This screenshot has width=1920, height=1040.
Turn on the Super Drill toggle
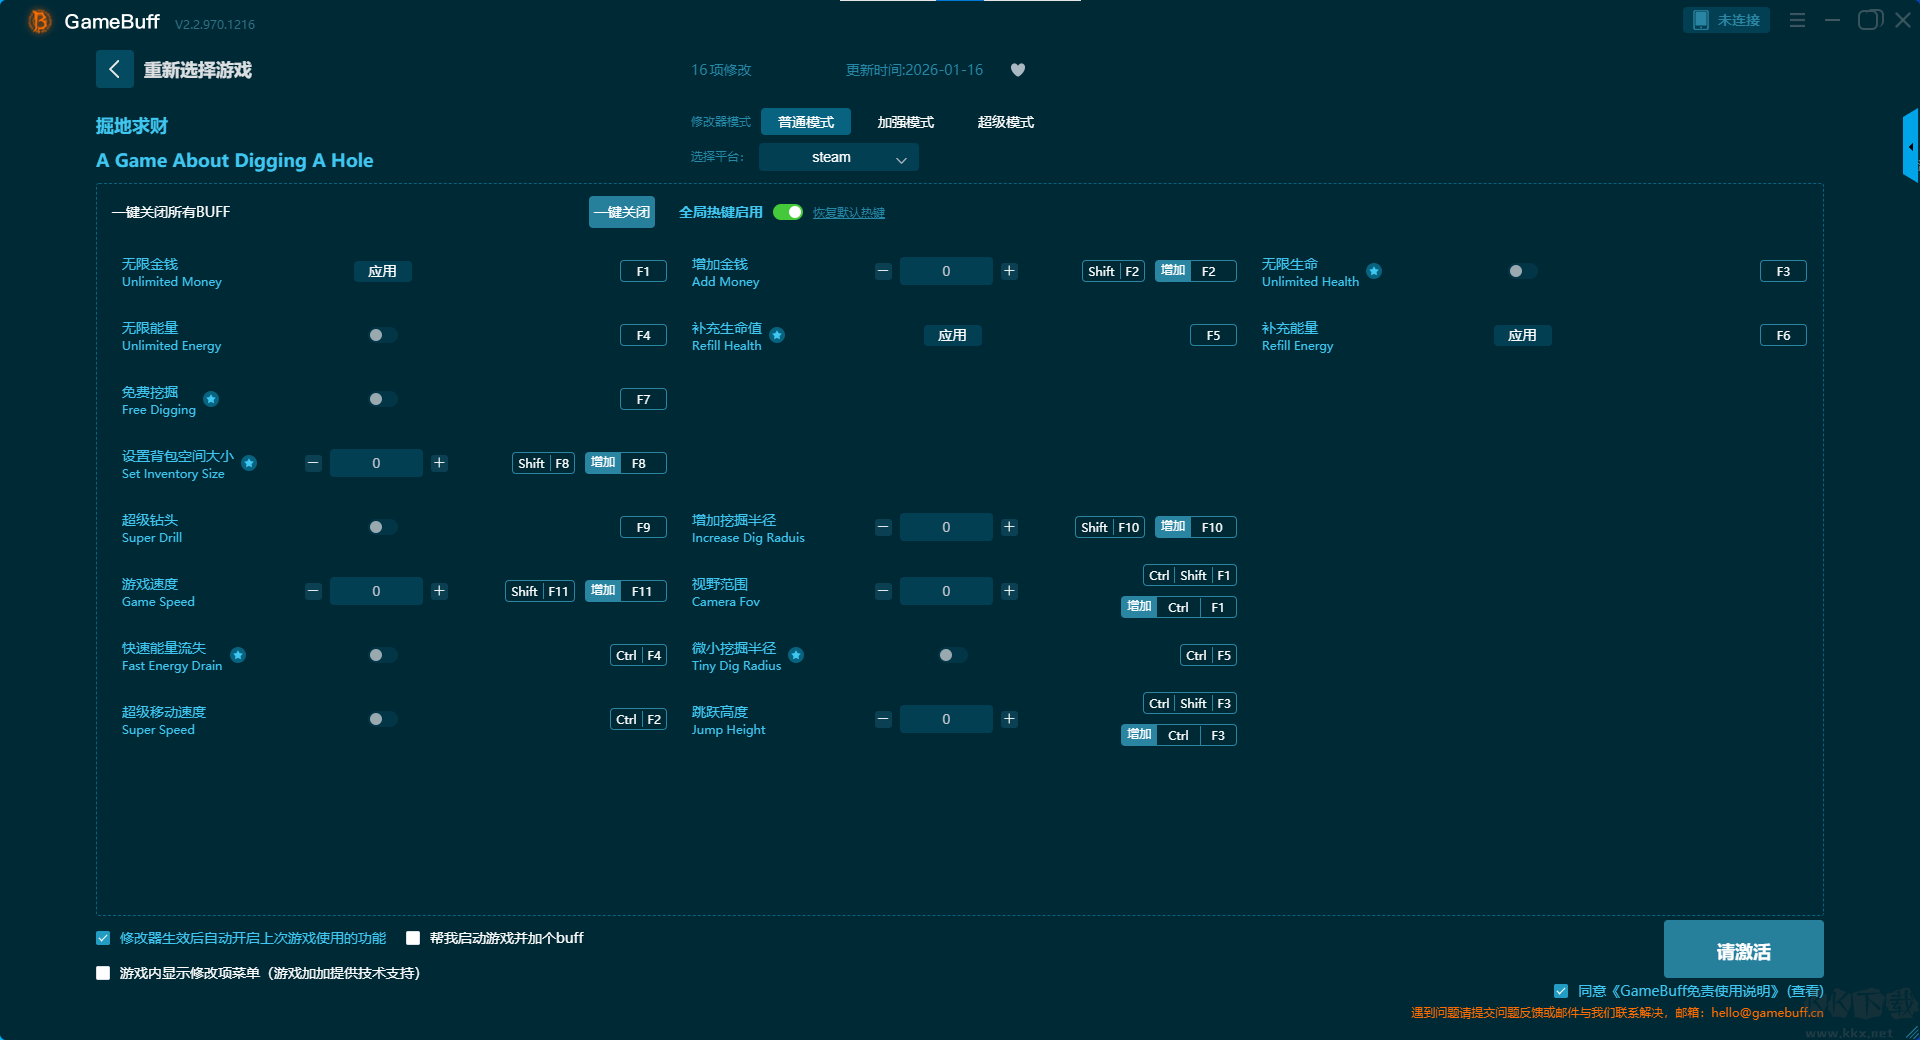coord(382,527)
